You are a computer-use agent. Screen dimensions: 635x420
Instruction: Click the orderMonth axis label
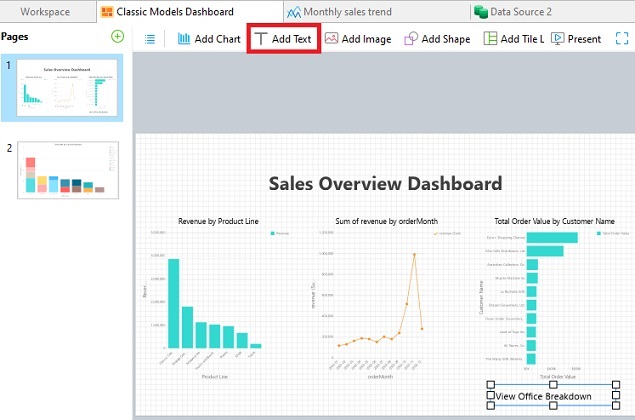pos(380,377)
